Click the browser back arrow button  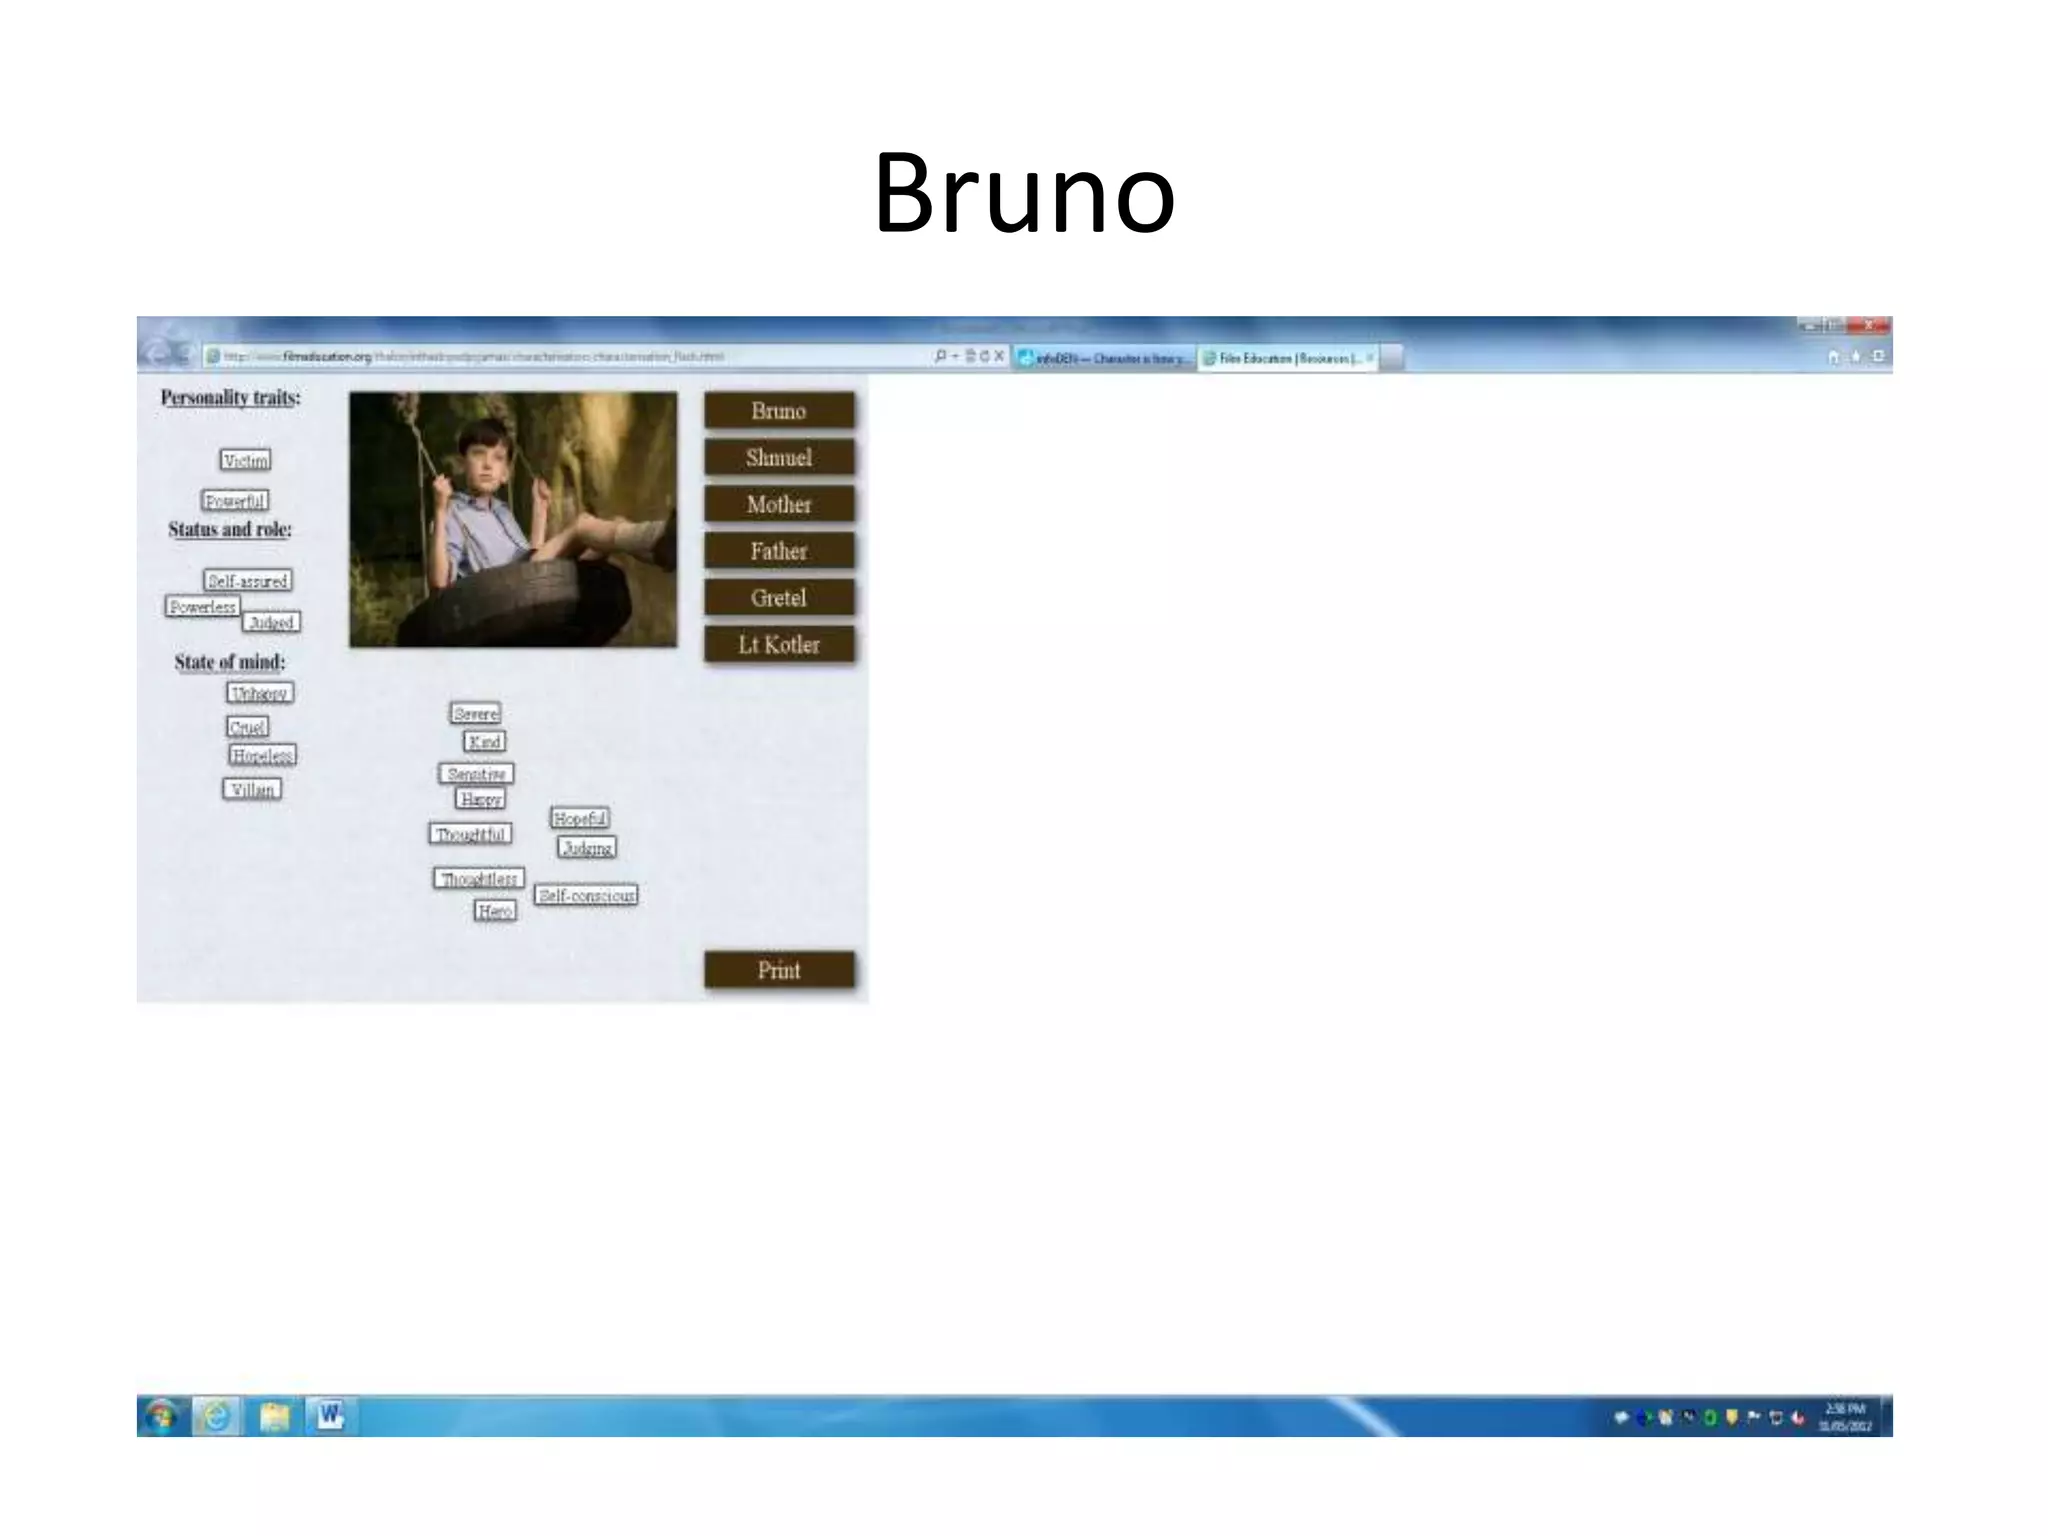(159, 354)
